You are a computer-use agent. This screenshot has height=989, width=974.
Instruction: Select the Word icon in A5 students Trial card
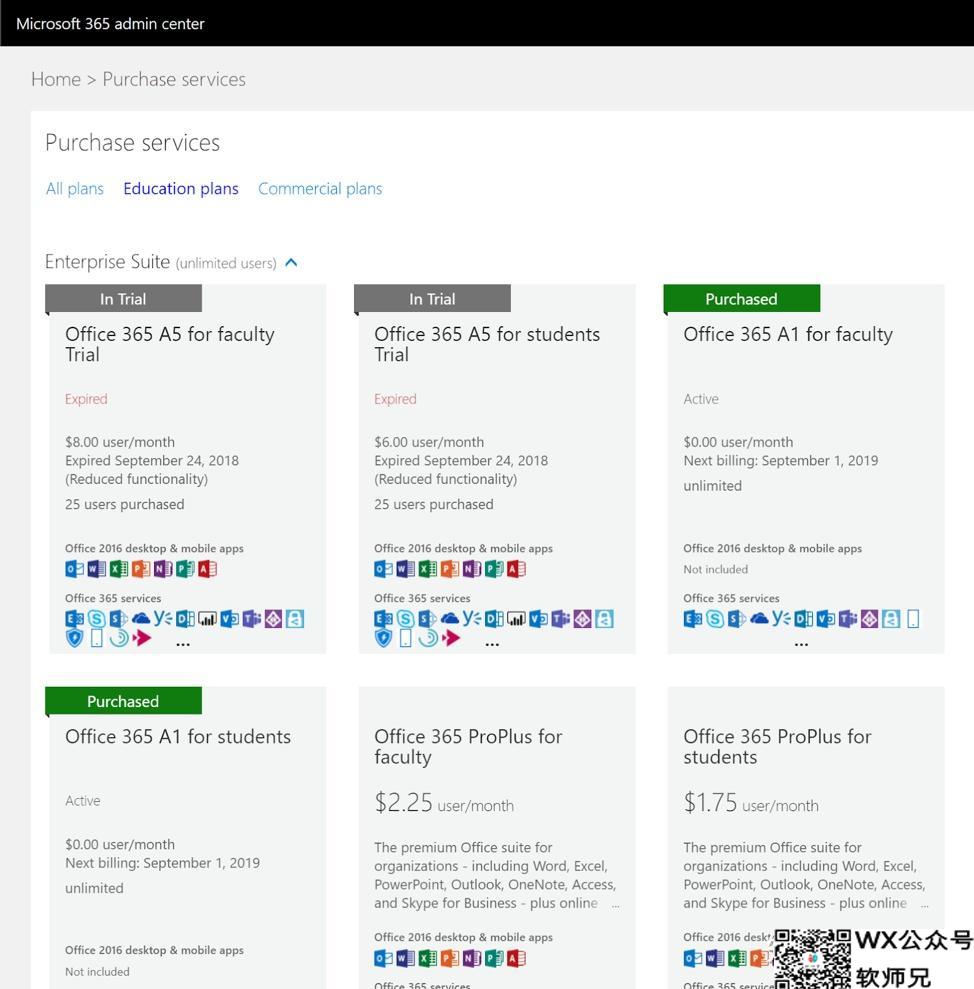[406, 569]
